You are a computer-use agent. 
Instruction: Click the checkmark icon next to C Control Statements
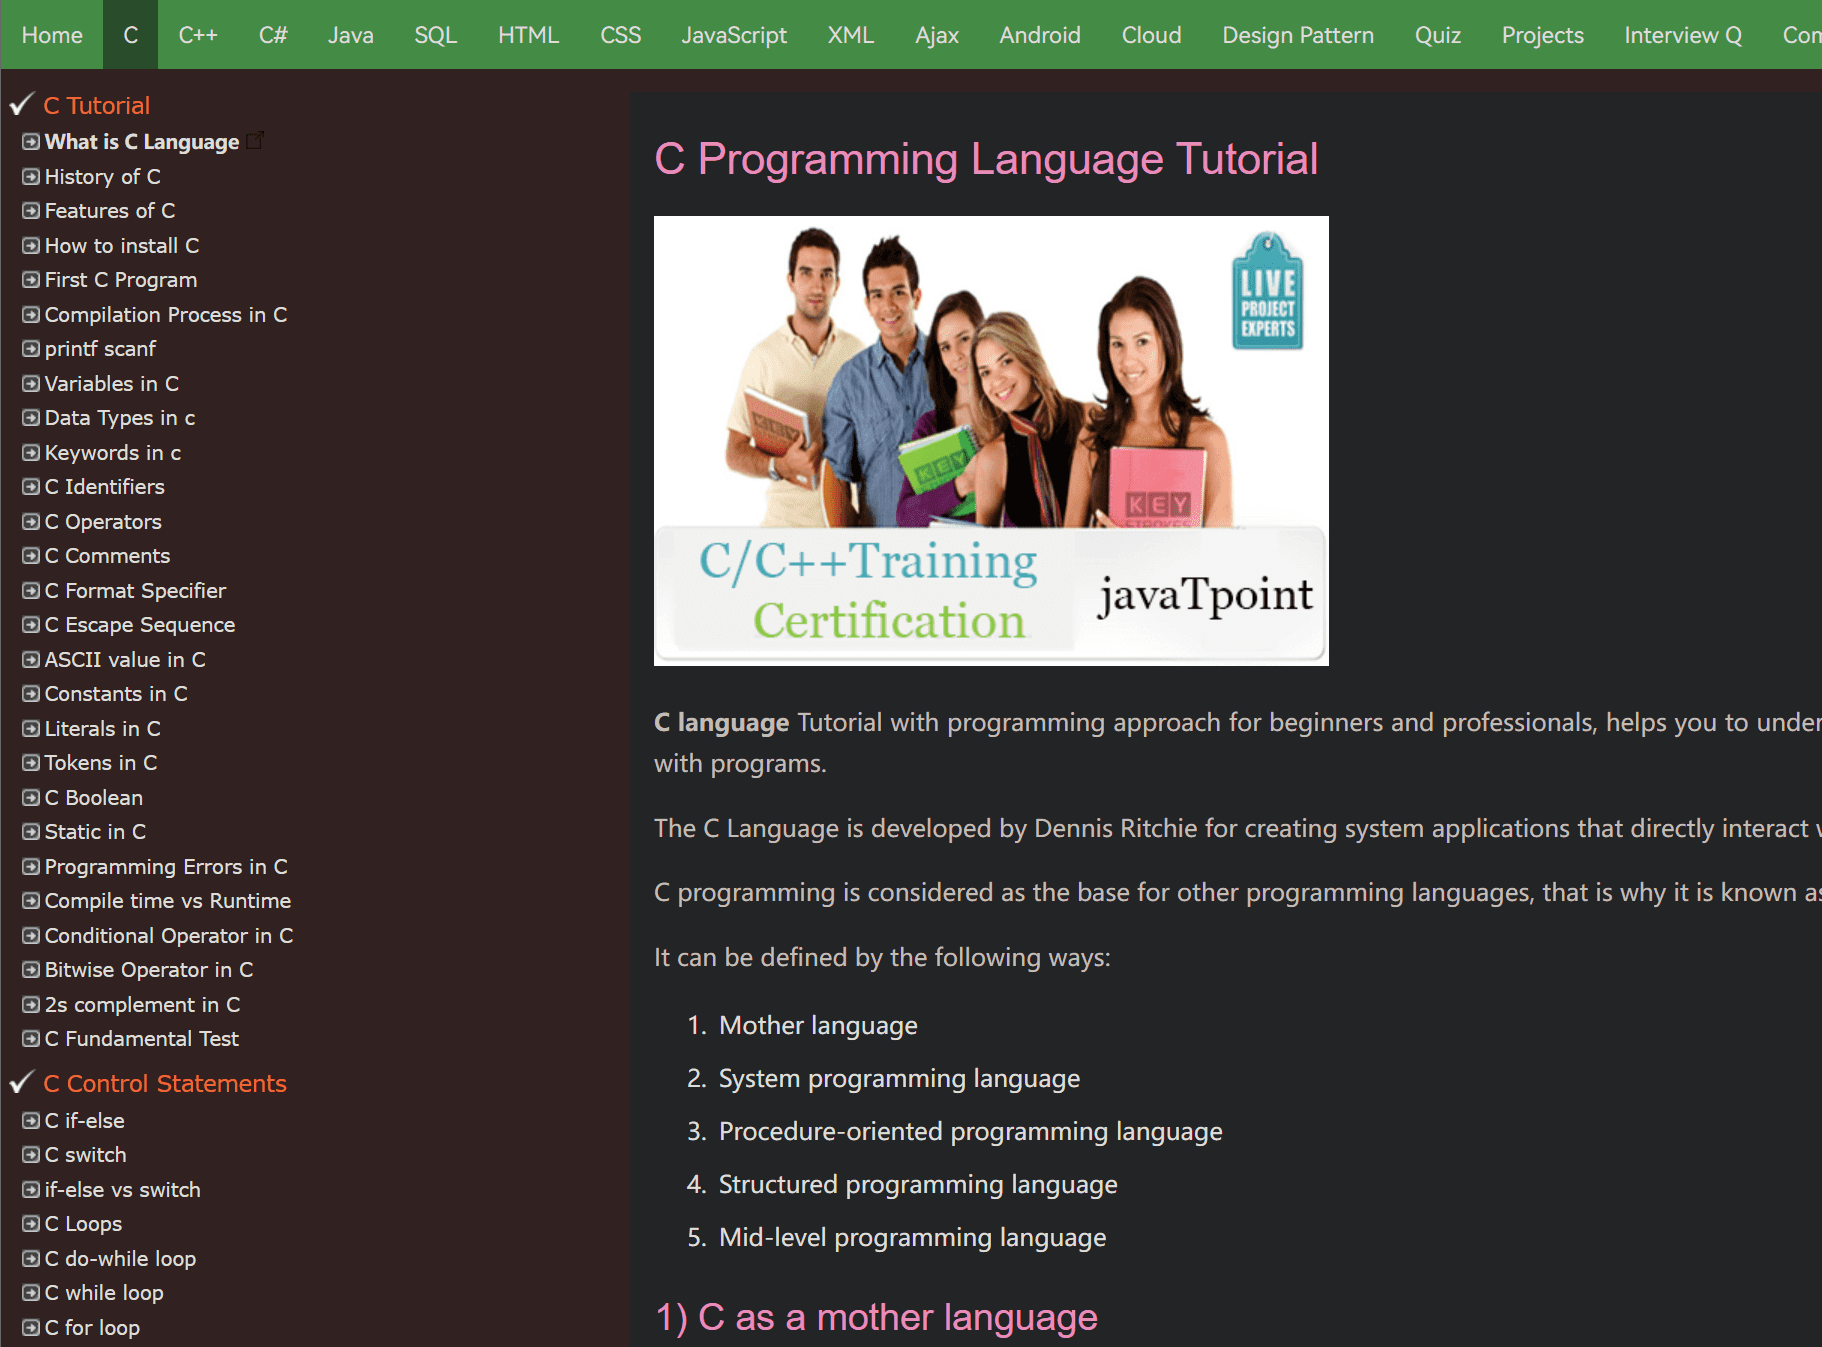pyautogui.click(x=22, y=1082)
